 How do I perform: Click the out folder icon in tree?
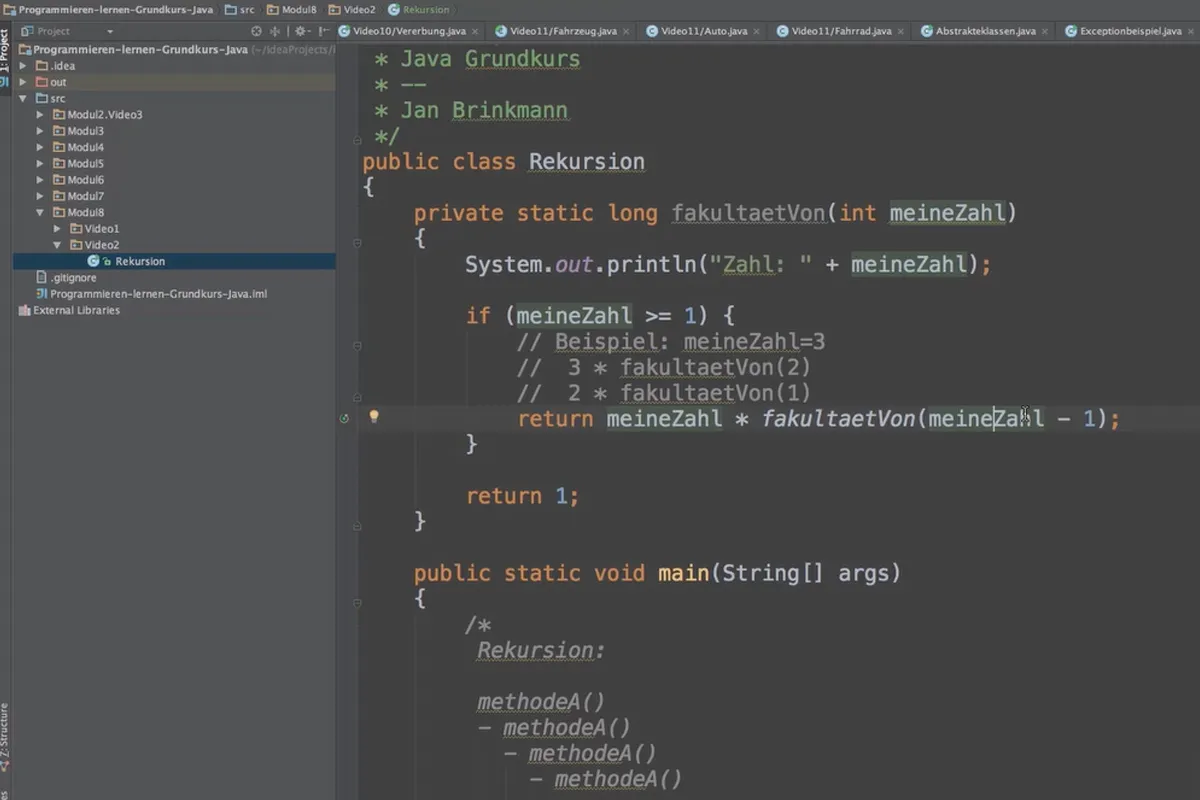tap(42, 82)
